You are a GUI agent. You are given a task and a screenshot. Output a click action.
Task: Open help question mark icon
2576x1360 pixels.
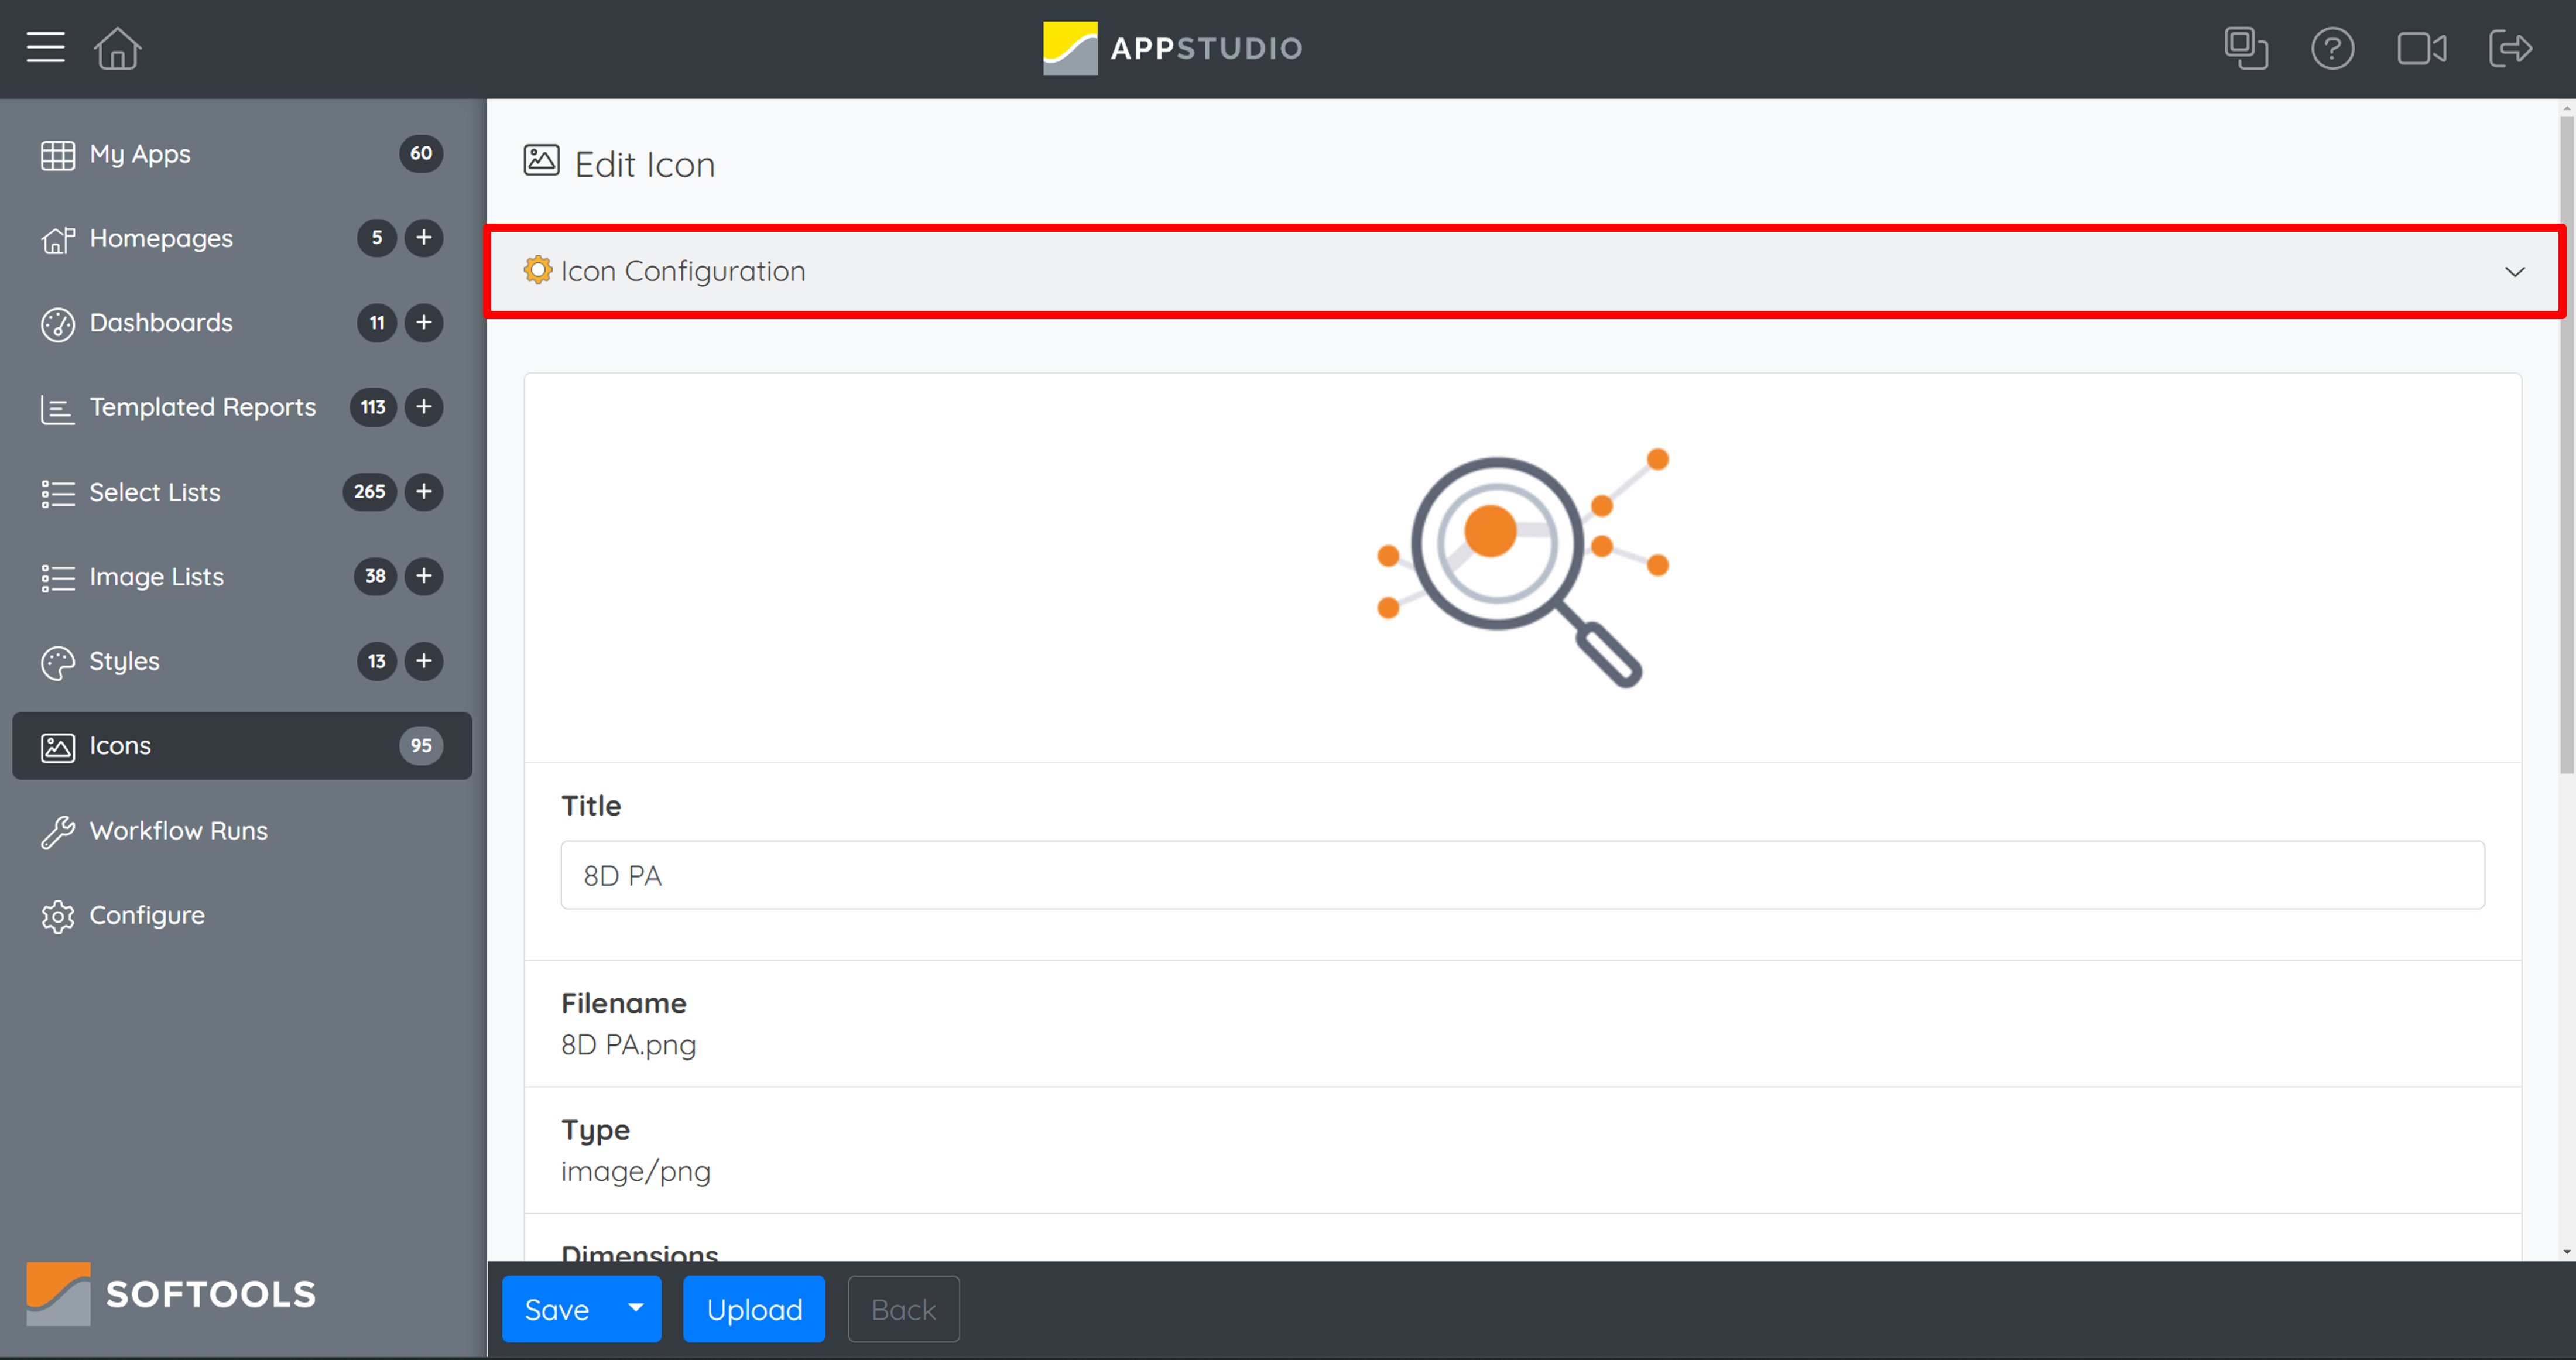coord(2332,48)
